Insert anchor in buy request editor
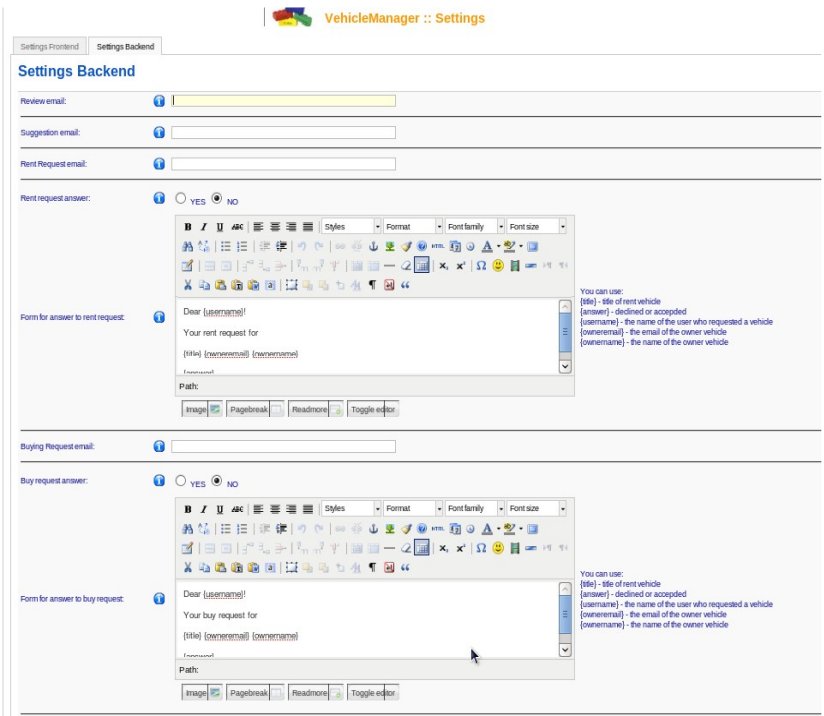Viewport: 824px width, 716px height. tap(373, 528)
